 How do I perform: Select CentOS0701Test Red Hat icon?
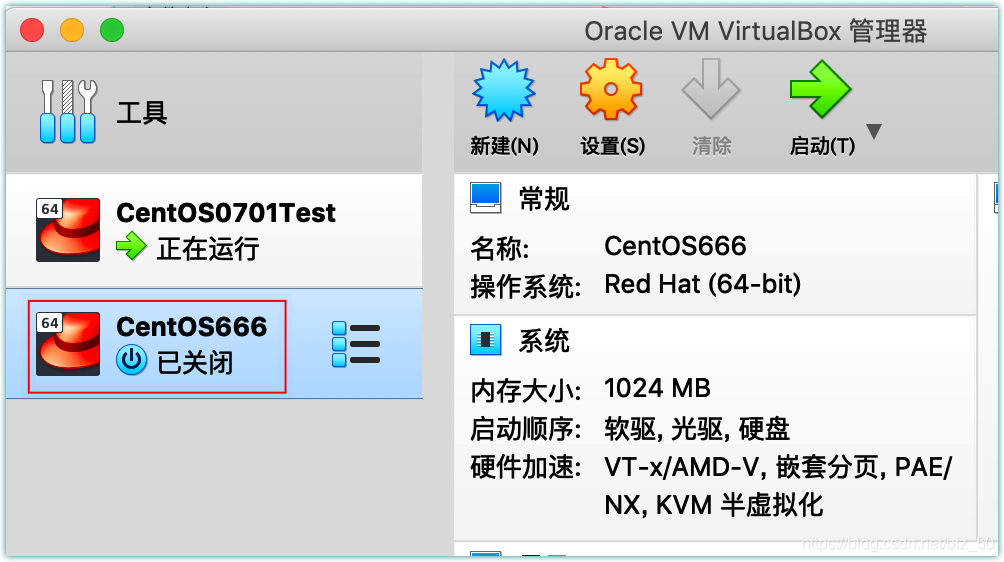[68, 230]
